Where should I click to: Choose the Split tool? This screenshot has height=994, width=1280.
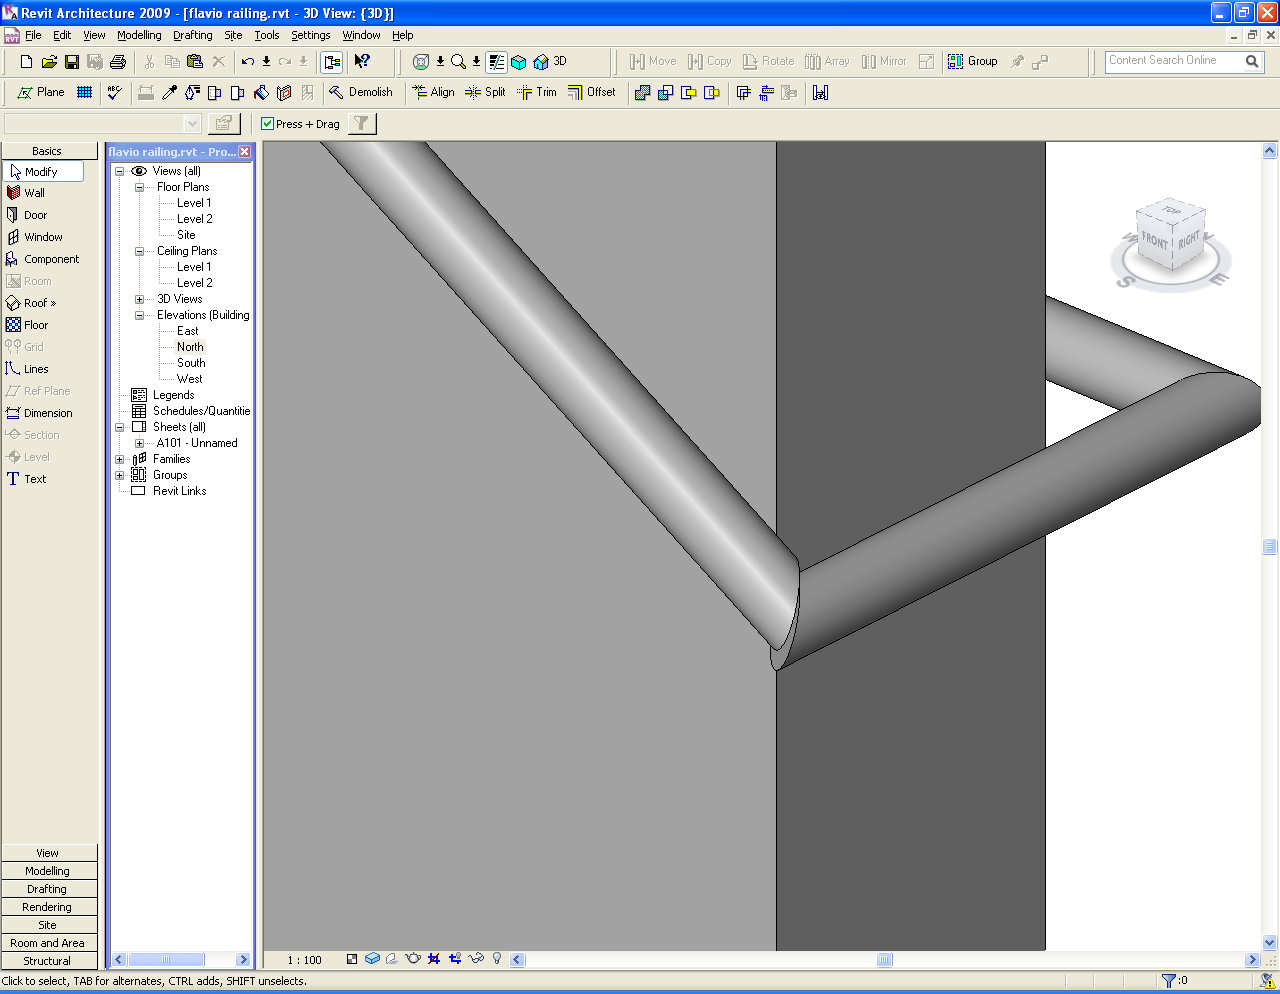click(x=485, y=92)
